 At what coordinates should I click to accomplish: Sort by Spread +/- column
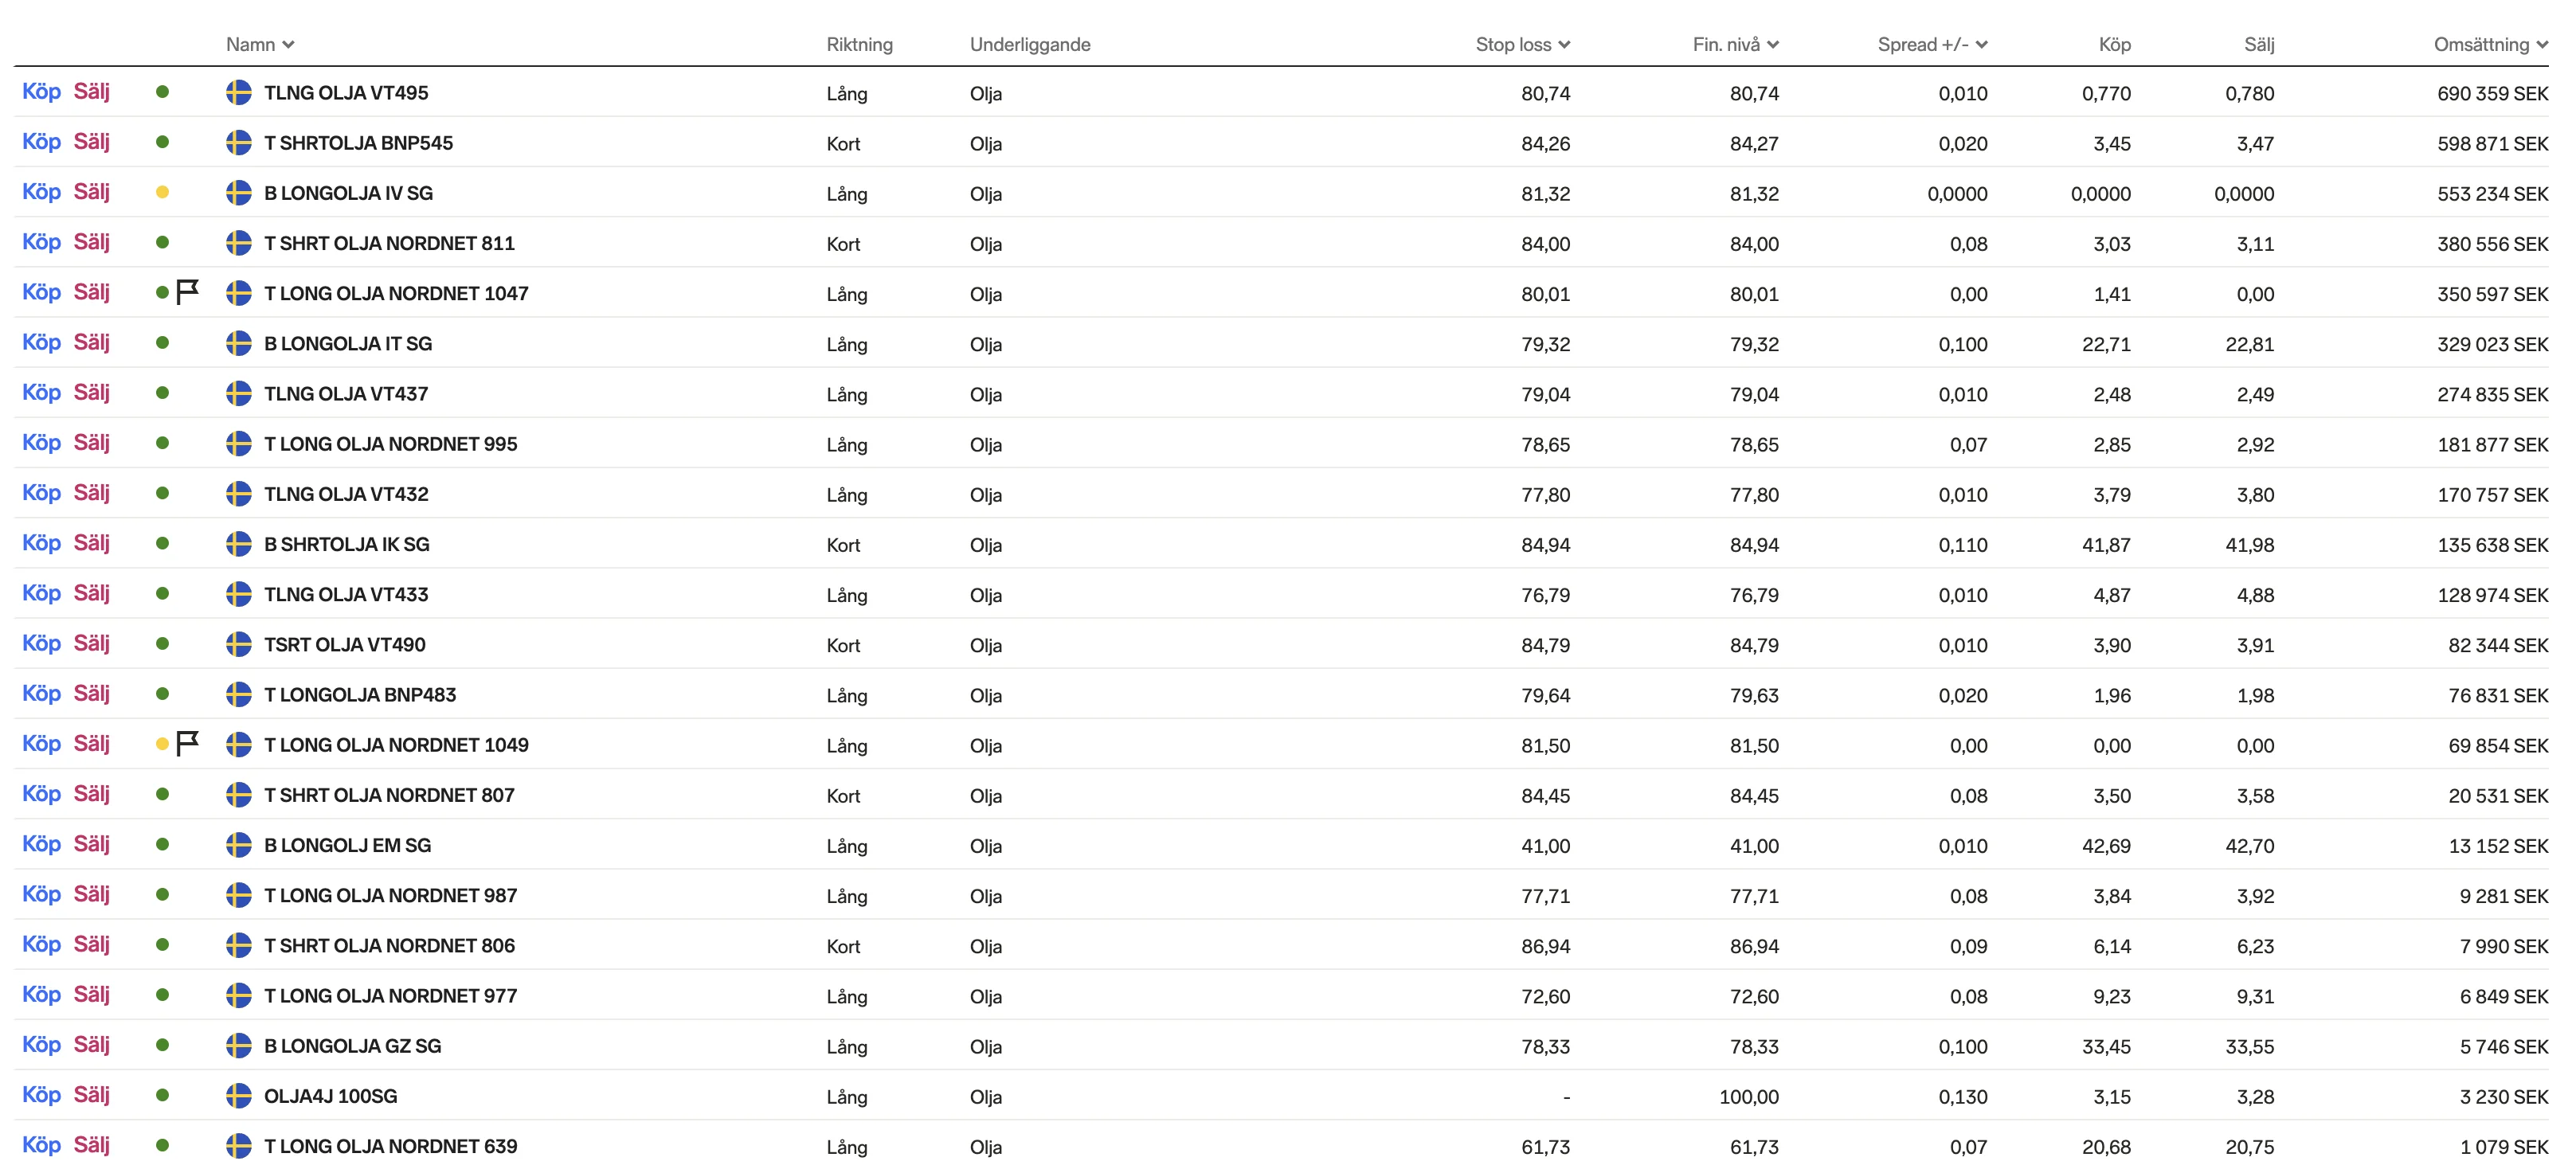tap(1932, 44)
